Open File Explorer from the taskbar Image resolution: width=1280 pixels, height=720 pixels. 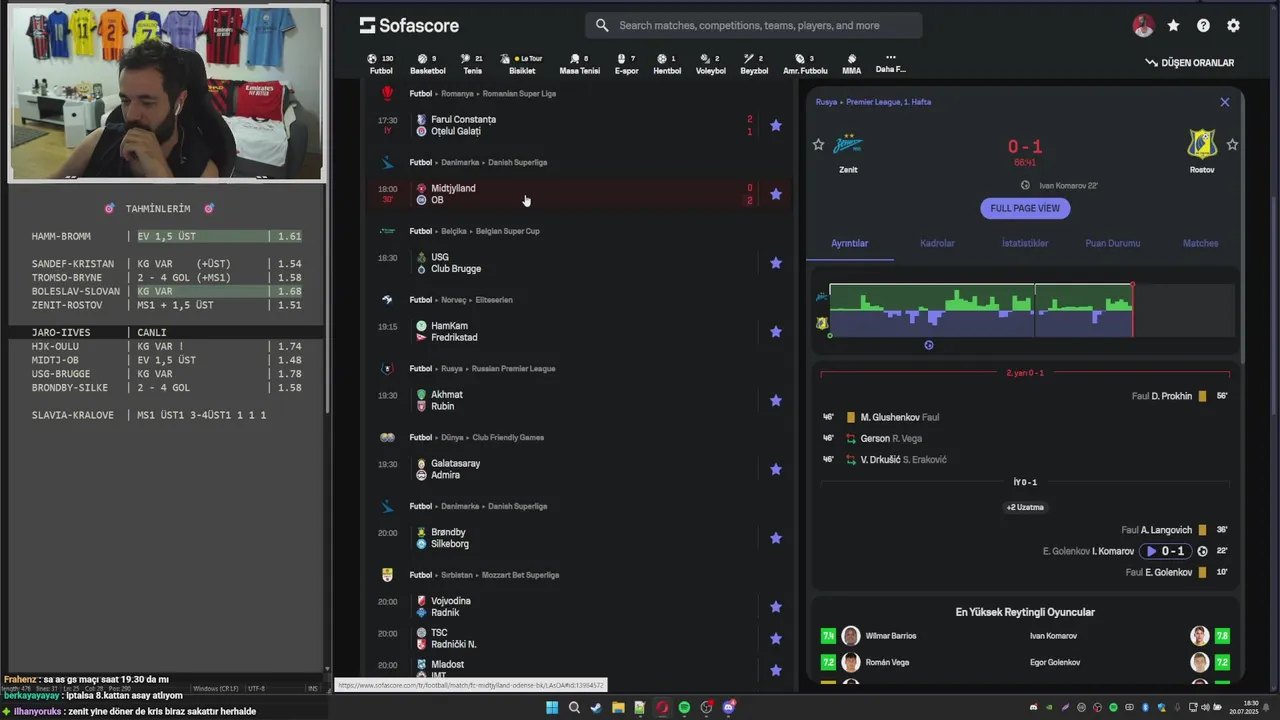(x=618, y=708)
